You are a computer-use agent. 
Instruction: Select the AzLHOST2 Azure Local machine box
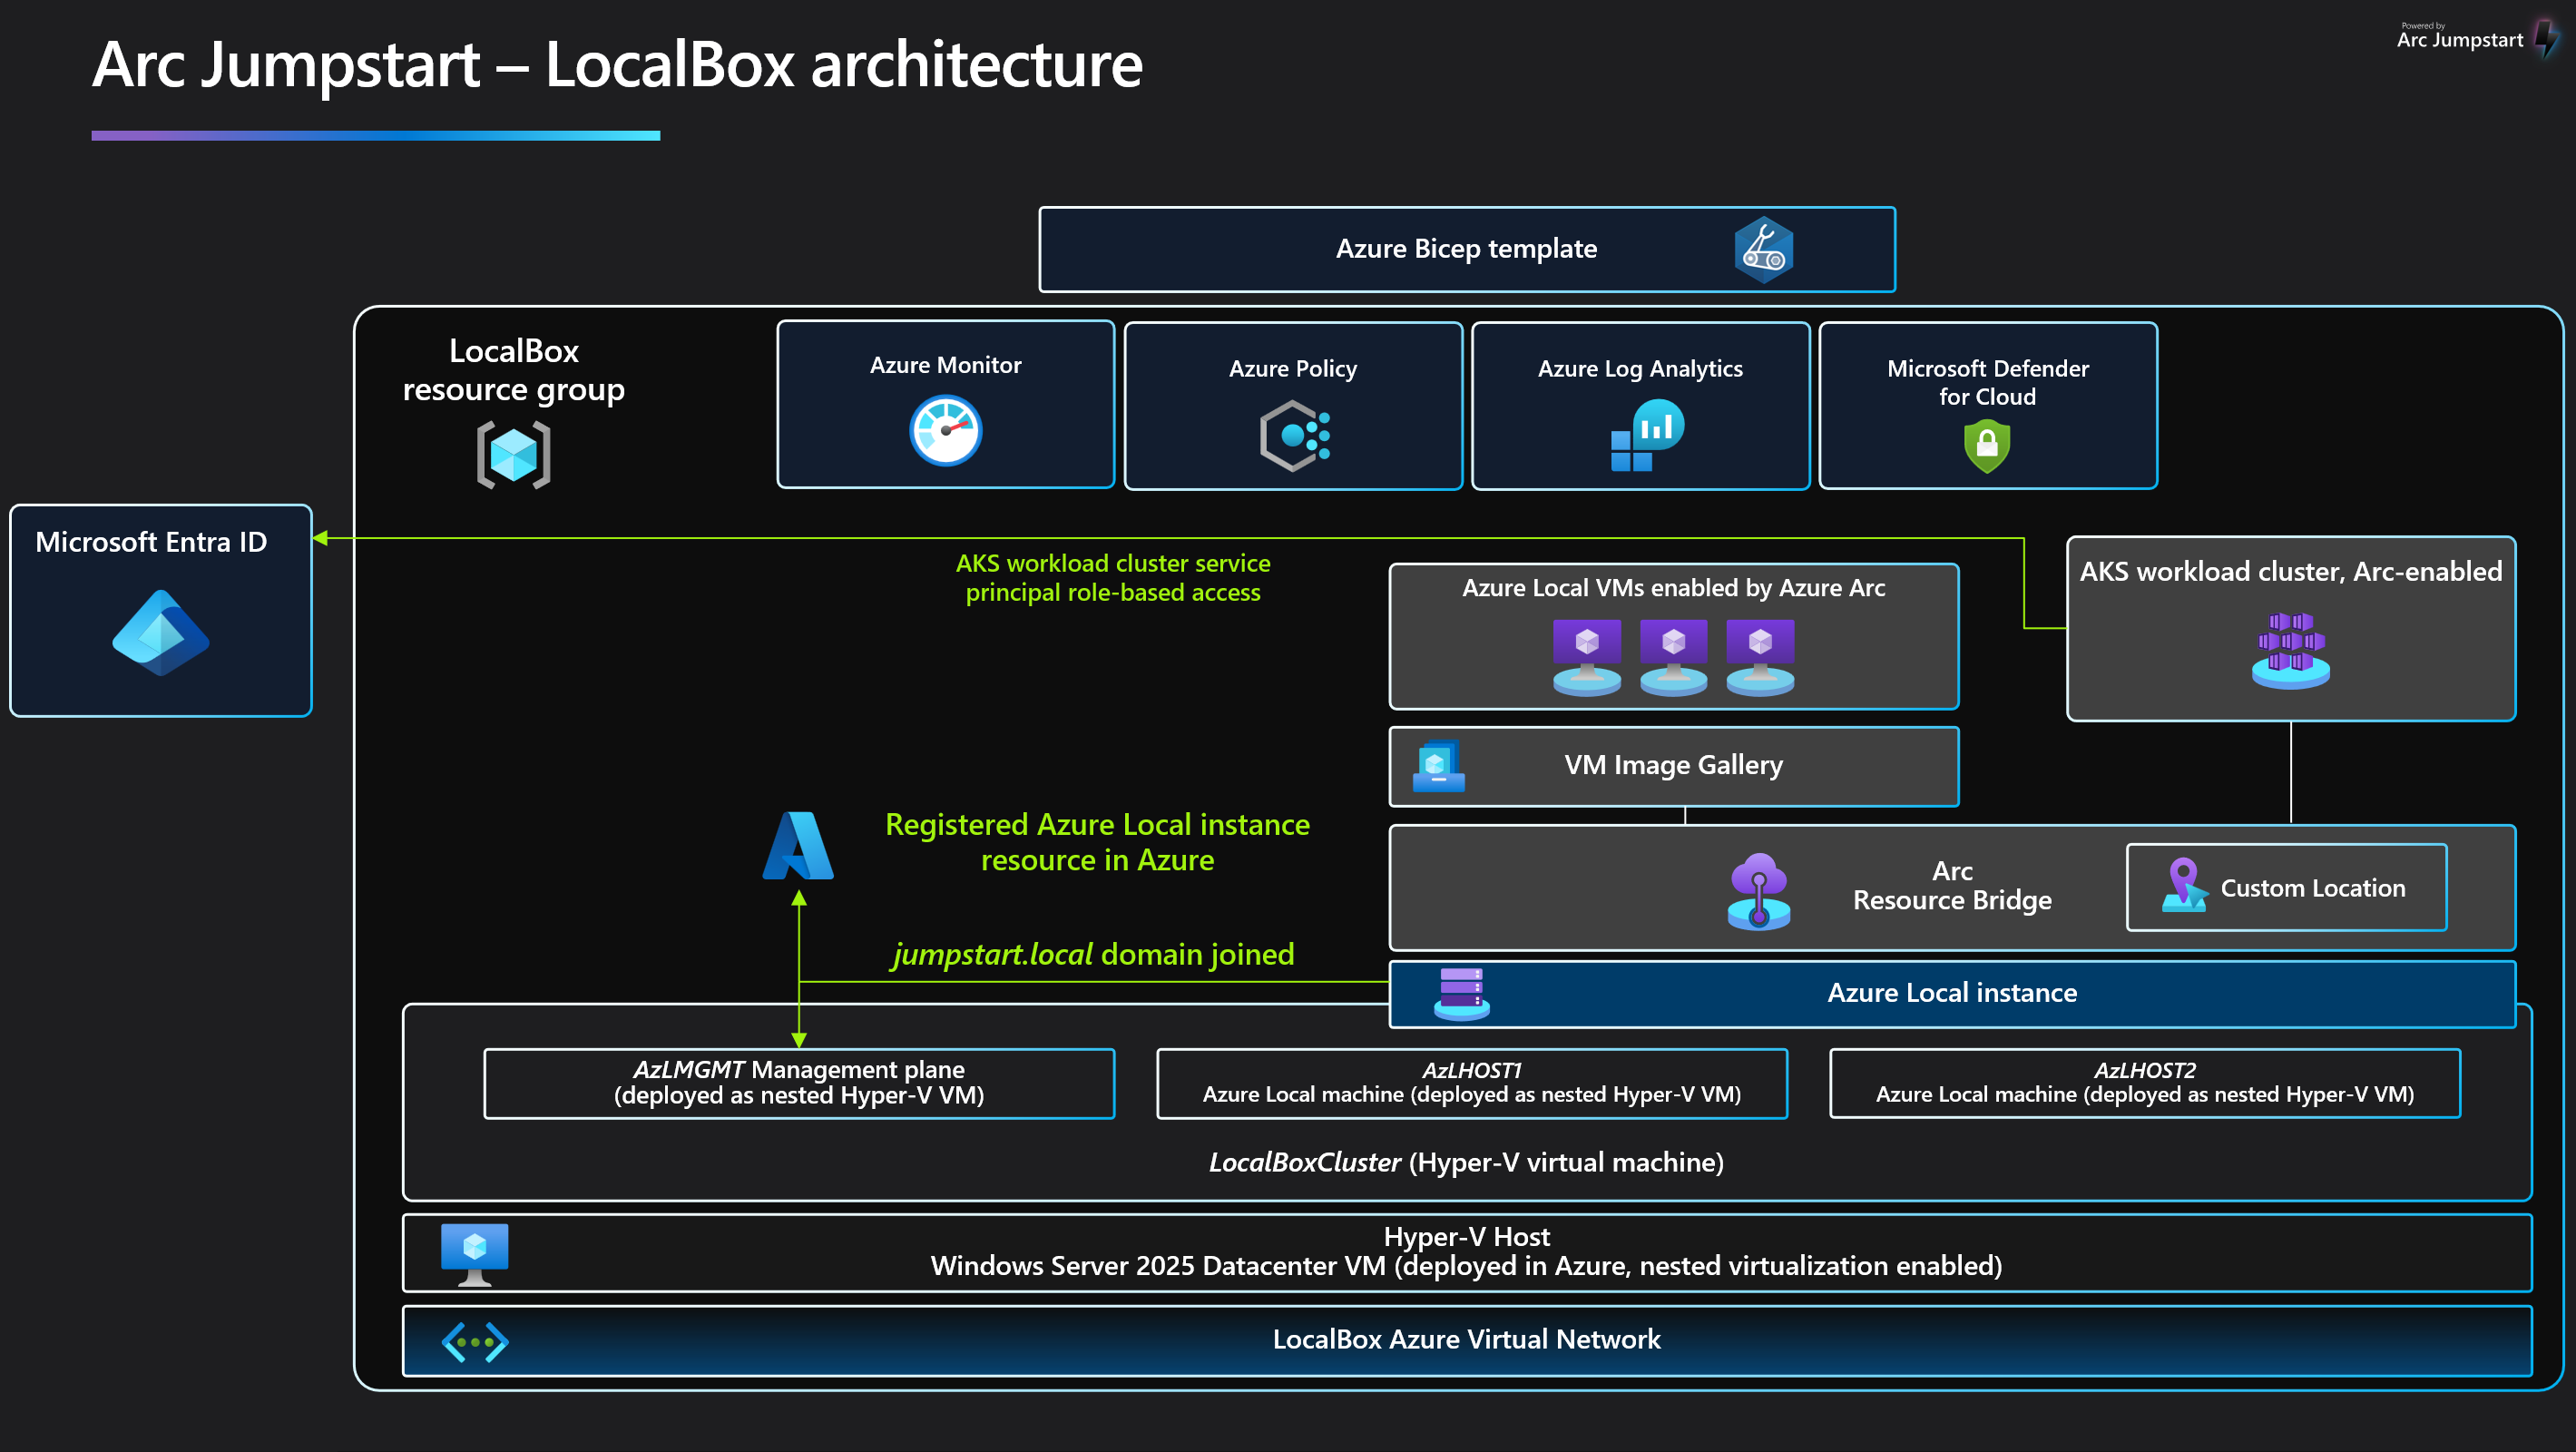pyautogui.click(x=2144, y=1083)
